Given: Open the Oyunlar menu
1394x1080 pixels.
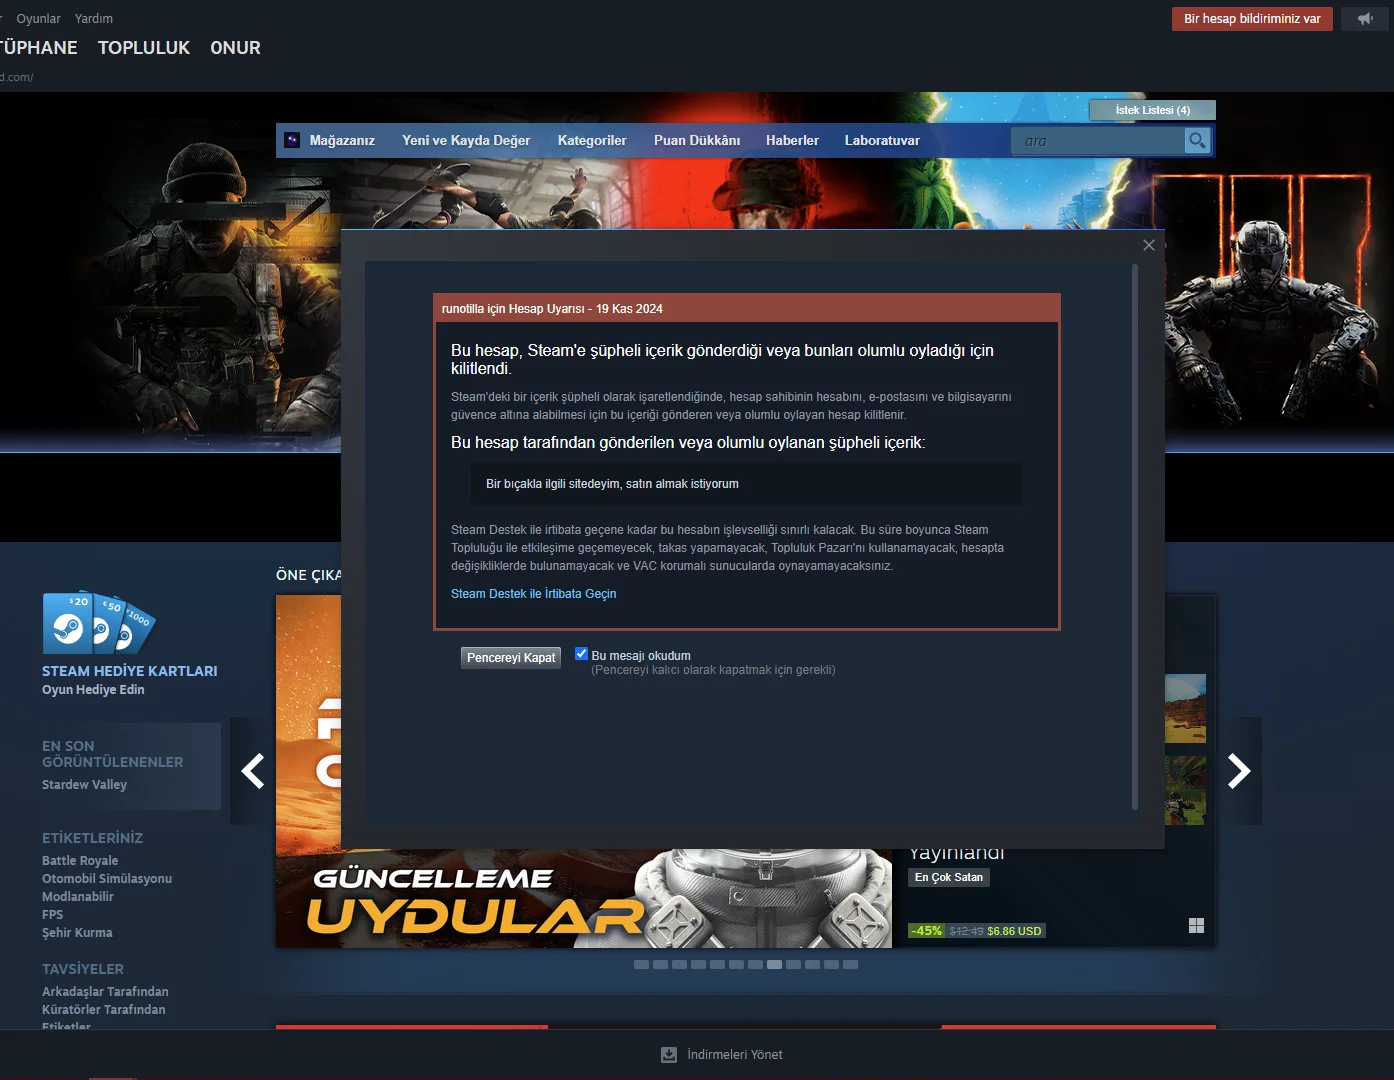Looking at the screenshot, I should 38,19.
